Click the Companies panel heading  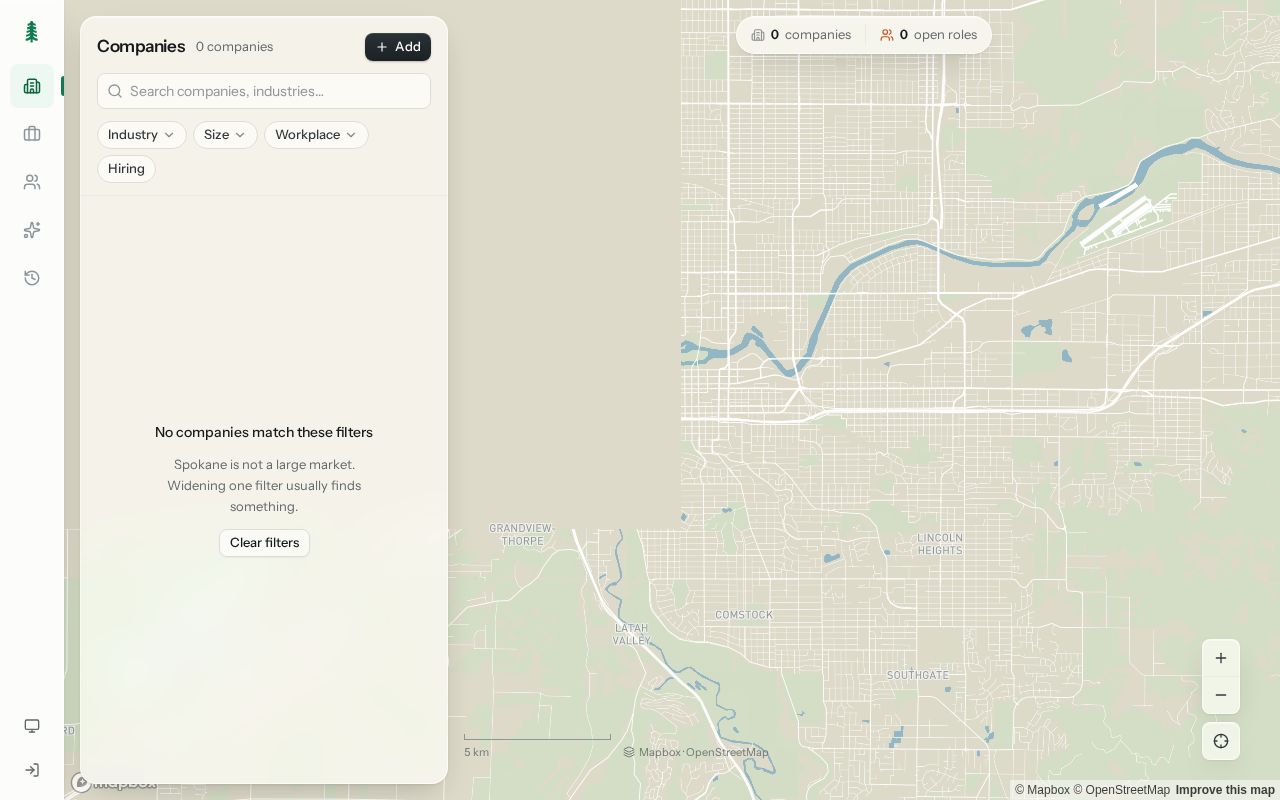141,46
